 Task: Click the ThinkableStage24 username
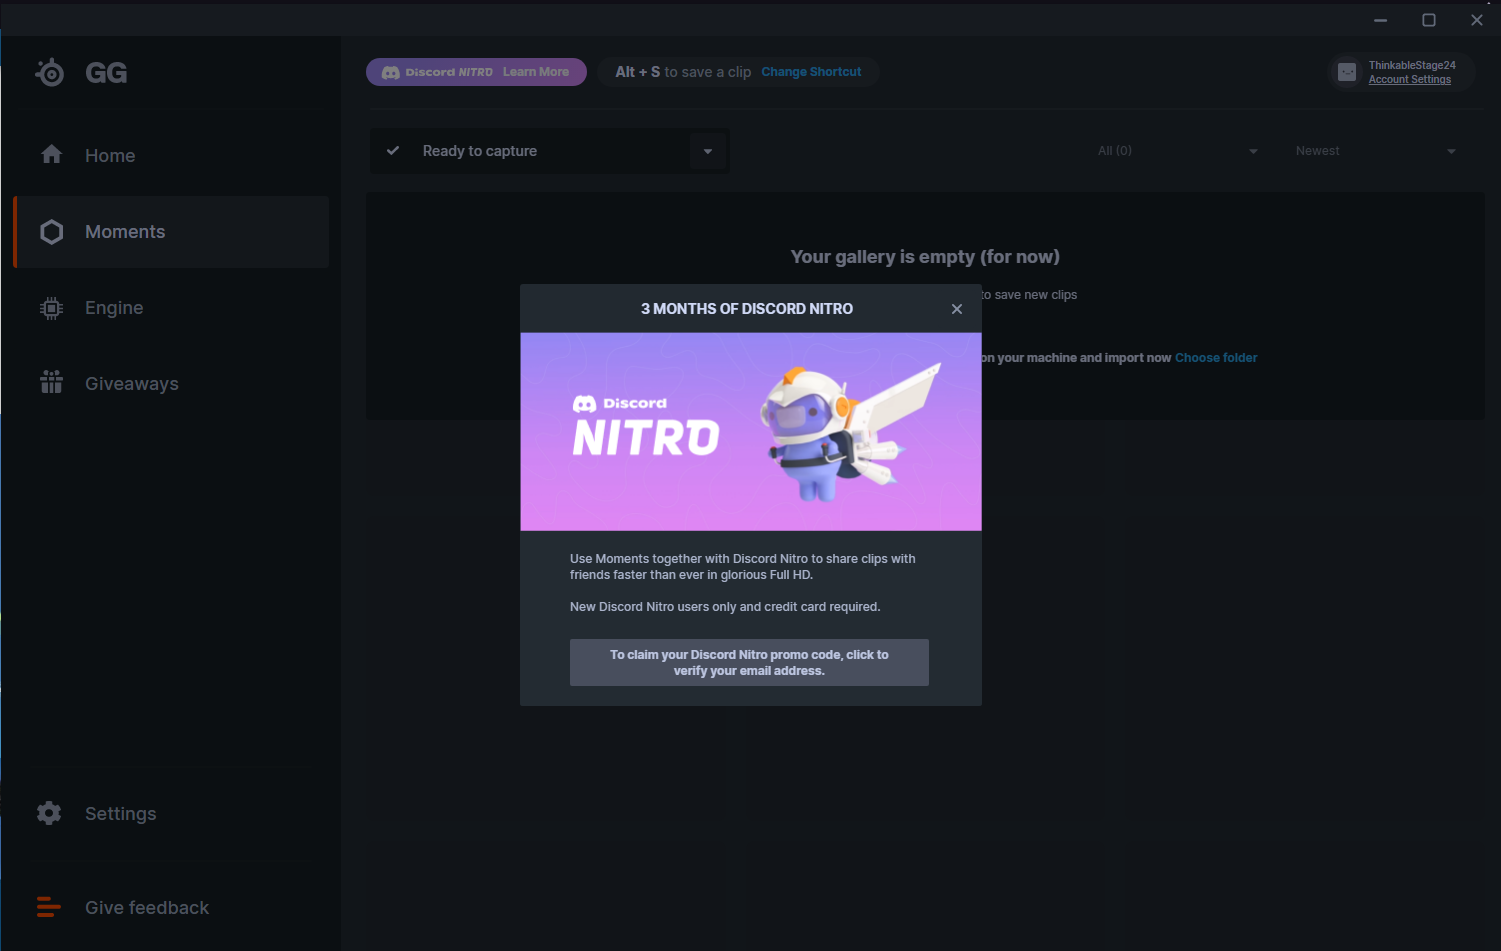pyautogui.click(x=1412, y=65)
